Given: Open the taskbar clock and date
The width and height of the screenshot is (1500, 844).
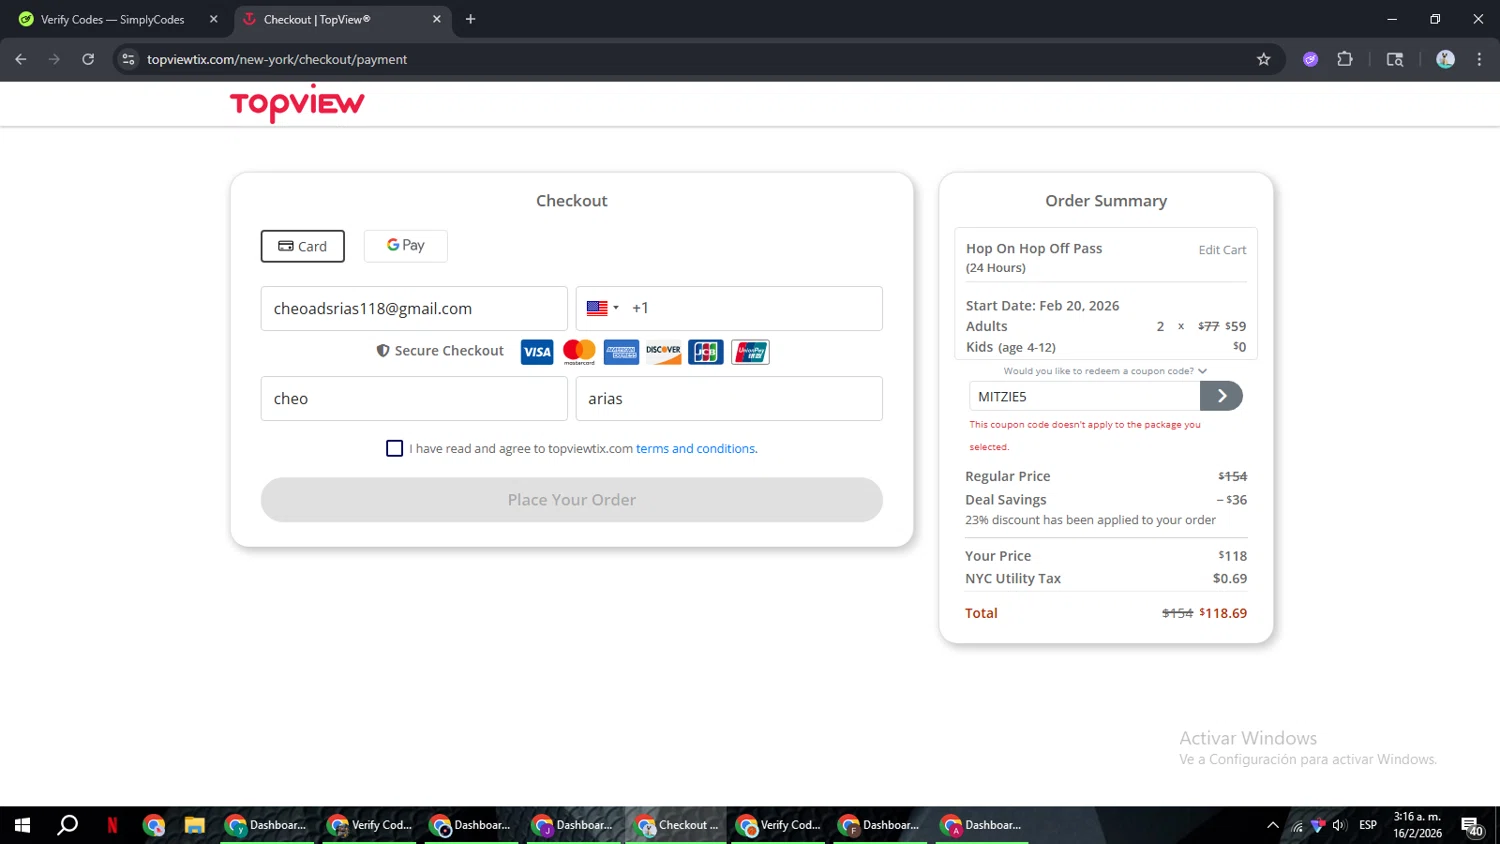Looking at the screenshot, I should coord(1418,825).
